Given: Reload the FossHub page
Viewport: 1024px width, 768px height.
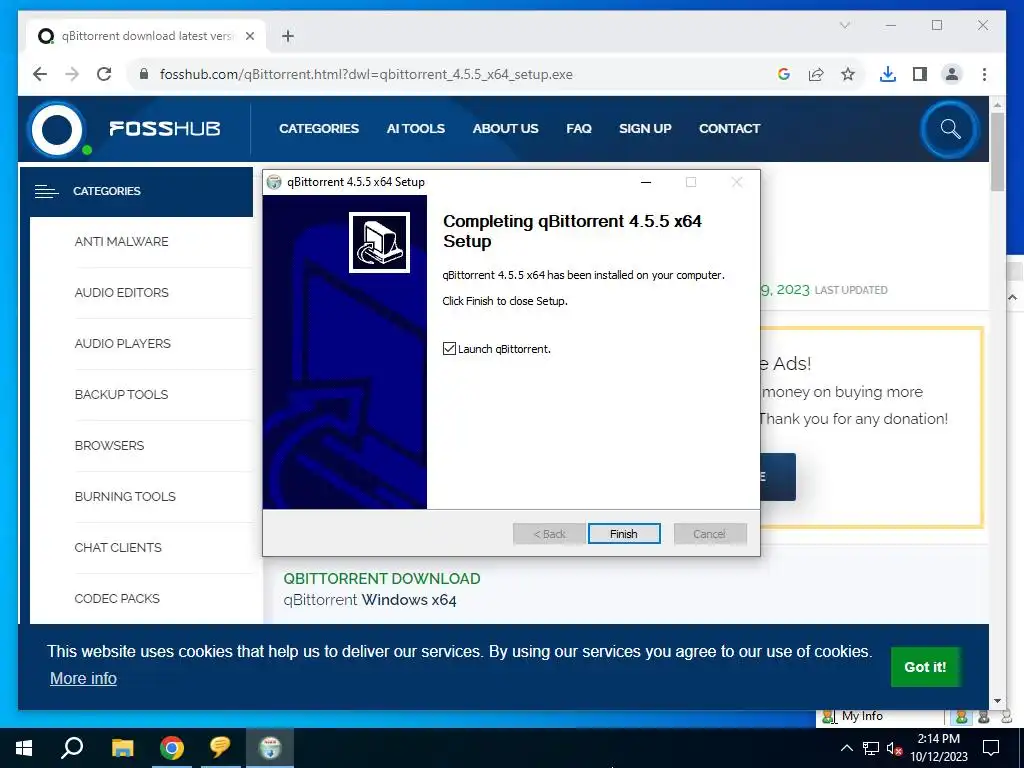Looking at the screenshot, I should 104,74.
